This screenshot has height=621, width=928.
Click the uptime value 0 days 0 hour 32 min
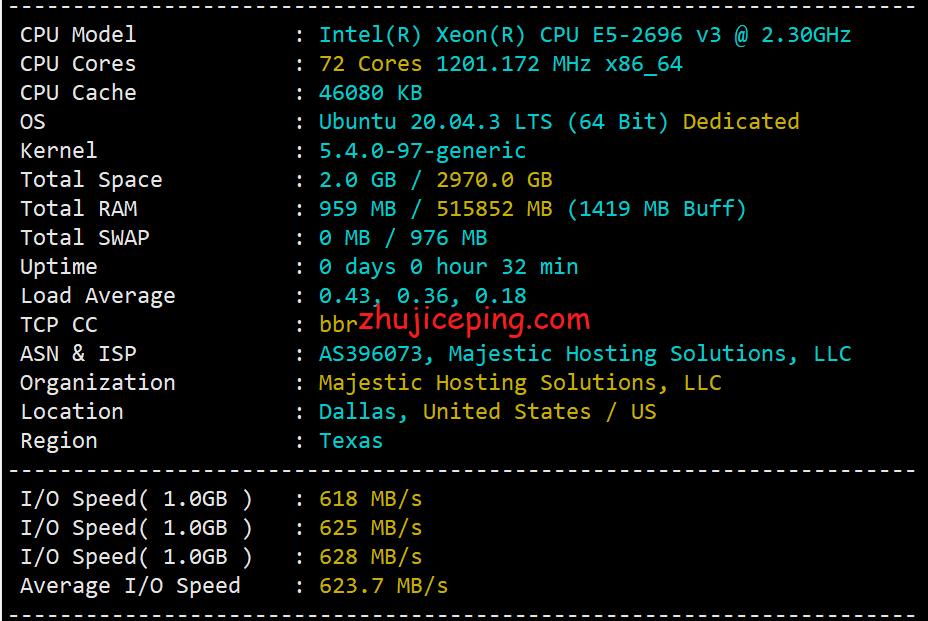448,267
